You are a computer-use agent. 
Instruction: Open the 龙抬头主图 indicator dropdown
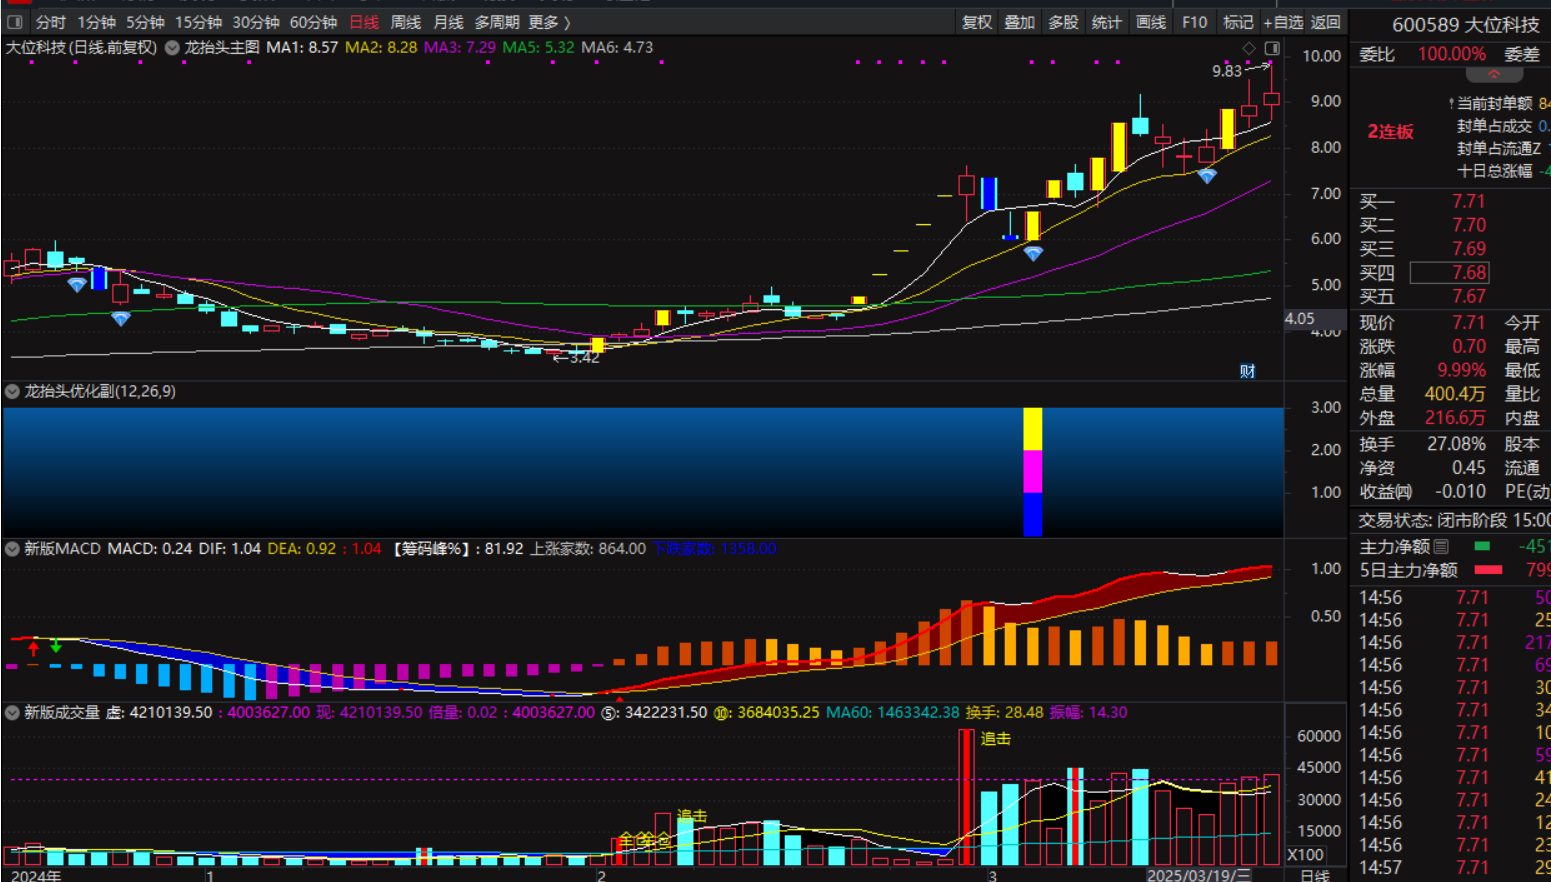pyautogui.click(x=173, y=47)
